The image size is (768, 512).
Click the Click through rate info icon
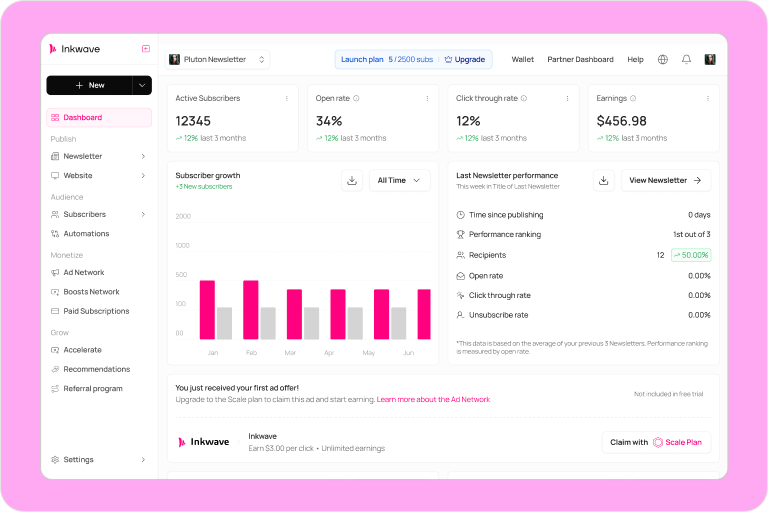pos(524,98)
